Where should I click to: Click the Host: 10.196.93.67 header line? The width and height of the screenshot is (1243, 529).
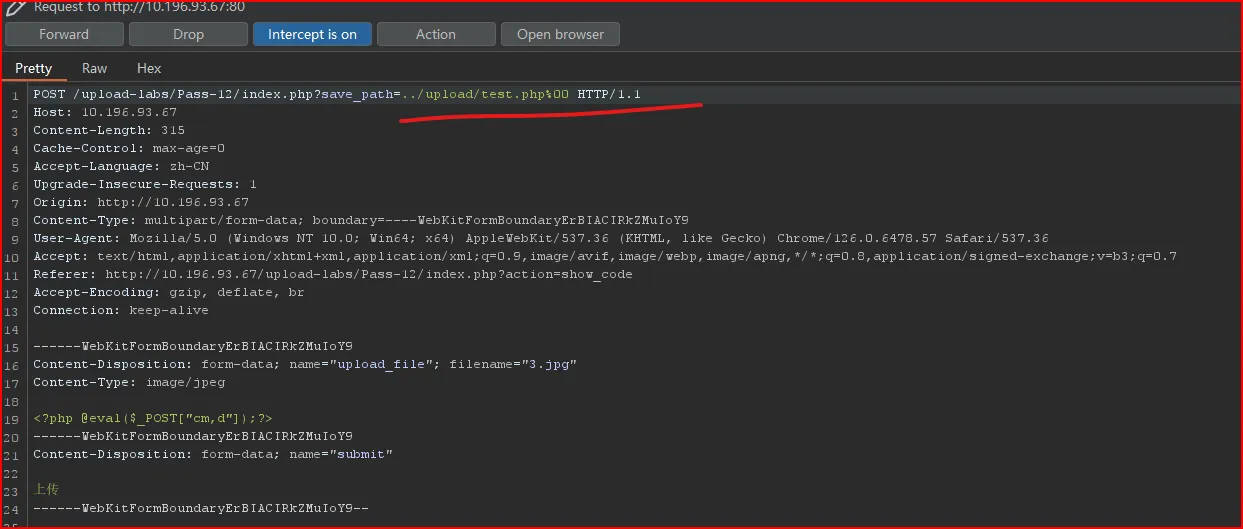[x=105, y=112]
